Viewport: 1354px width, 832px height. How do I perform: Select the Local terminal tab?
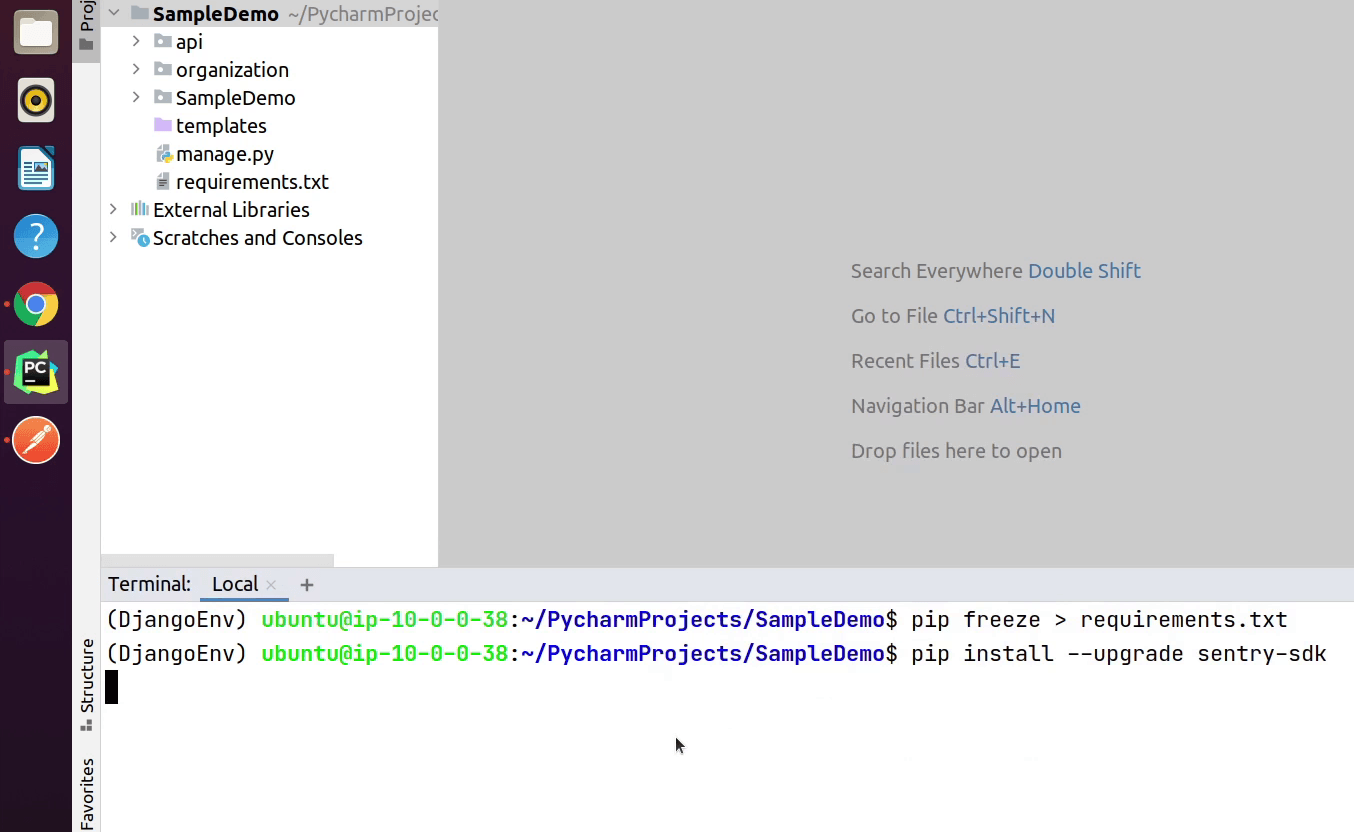pyautogui.click(x=235, y=585)
